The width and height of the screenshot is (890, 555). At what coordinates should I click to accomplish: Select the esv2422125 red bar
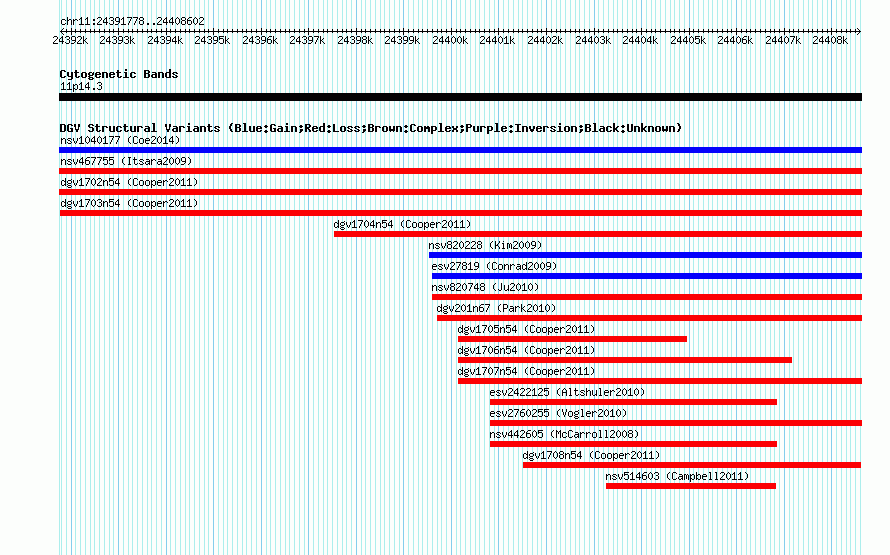633,402
